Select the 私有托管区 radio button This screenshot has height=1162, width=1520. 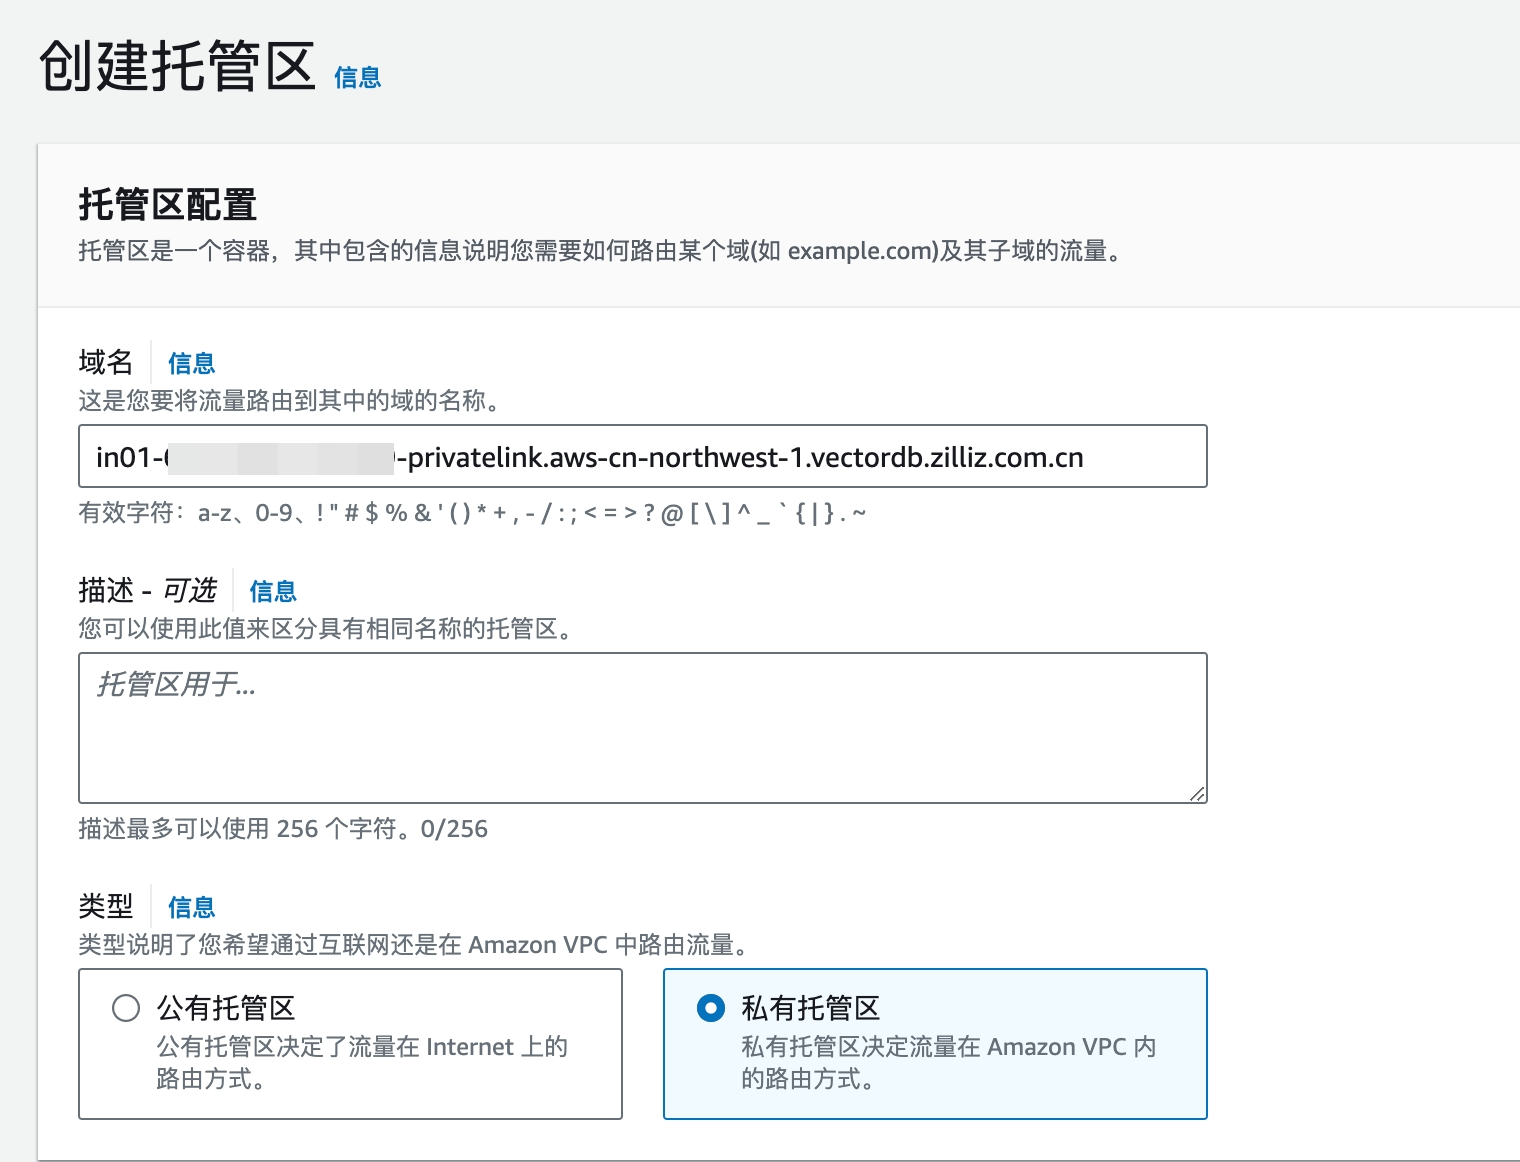point(710,1007)
